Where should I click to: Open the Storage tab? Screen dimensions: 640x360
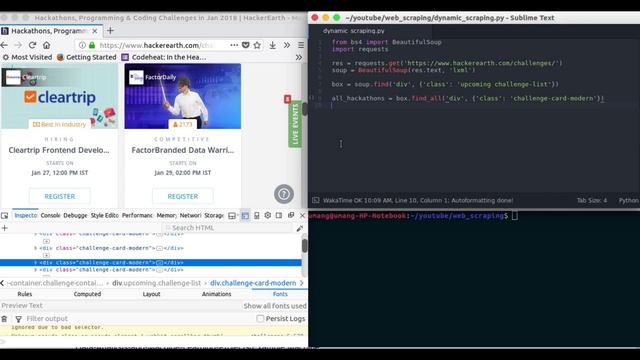214,216
